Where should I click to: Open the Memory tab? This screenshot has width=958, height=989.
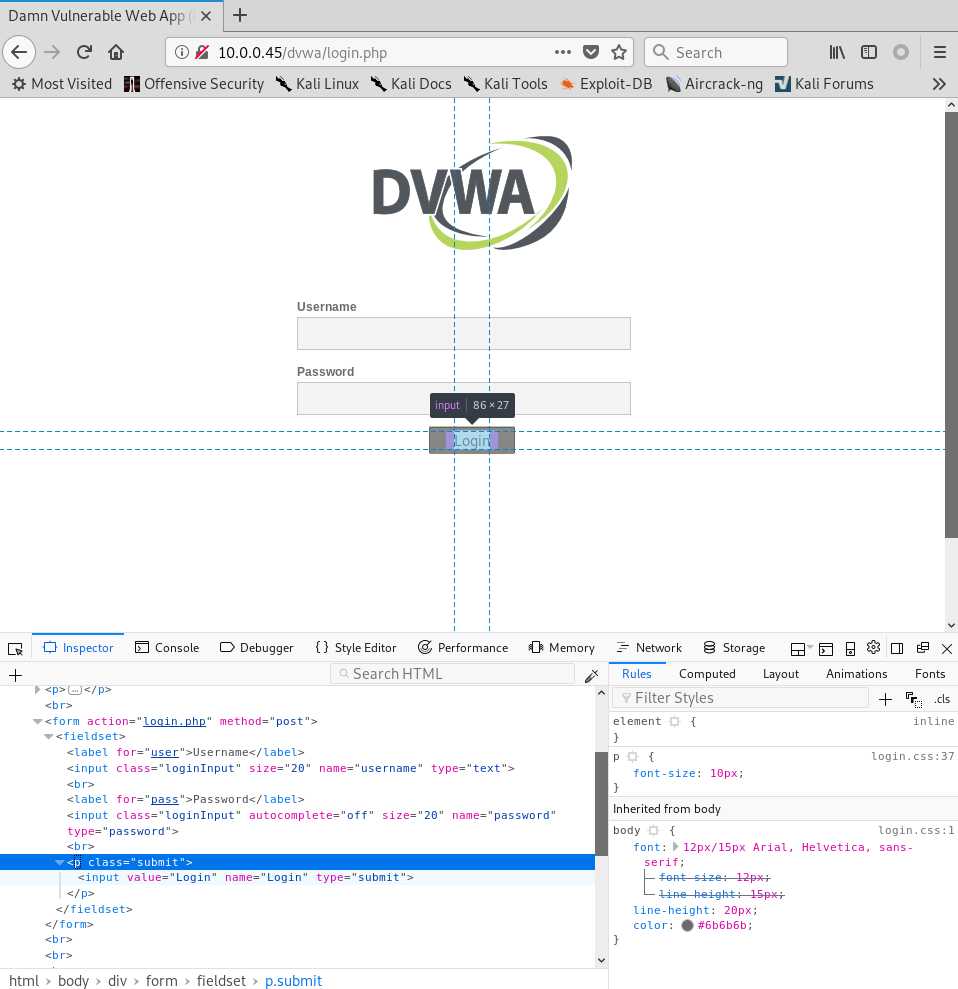(x=562, y=648)
